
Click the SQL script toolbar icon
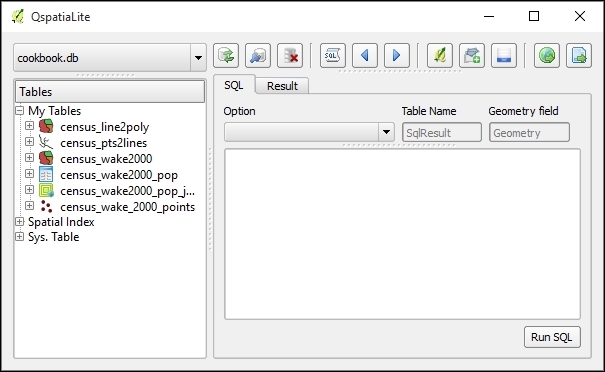point(333,56)
